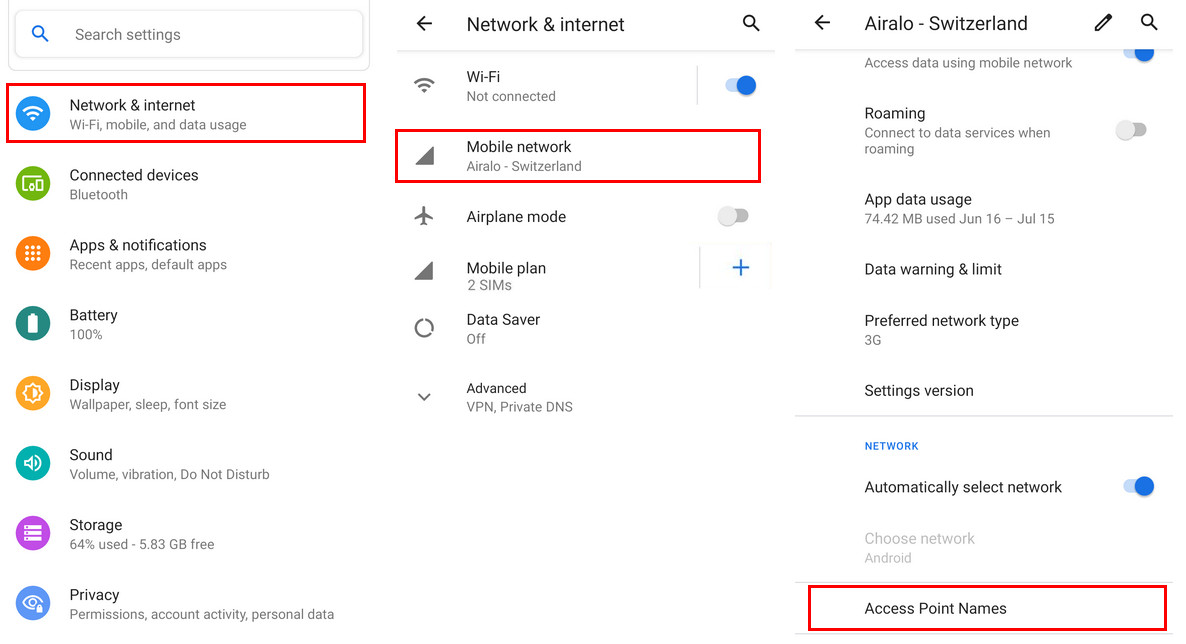Click the edit pencil icon on Airalo - Switzerland
The height and width of the screenshot is (644, 1186).
tap(1103, 23)
